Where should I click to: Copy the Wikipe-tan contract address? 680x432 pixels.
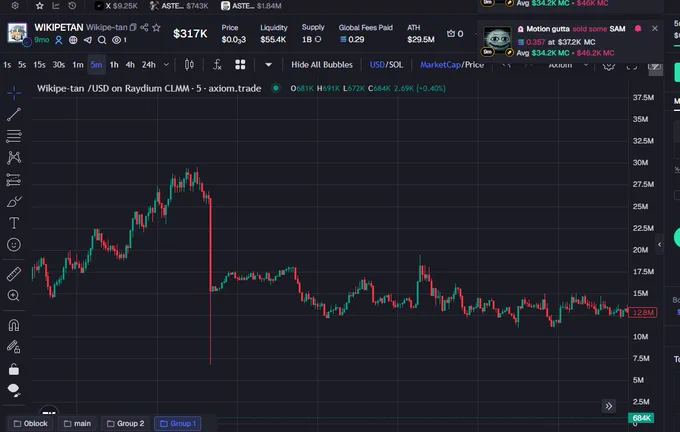click(x=133, y=27)
